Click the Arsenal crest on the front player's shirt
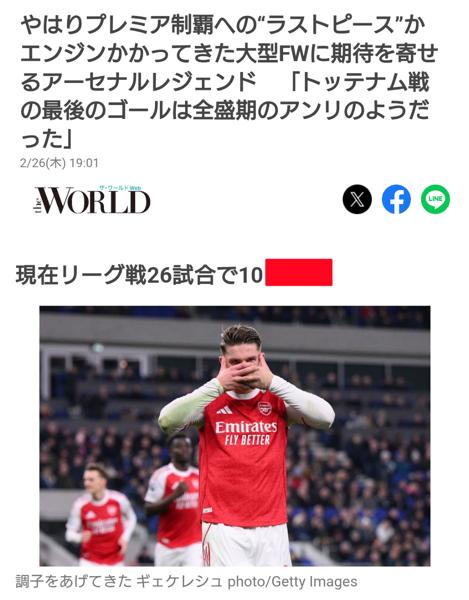The width and height of the screenshot is (469, 600). pyautogui.click(x=264, y=408)
